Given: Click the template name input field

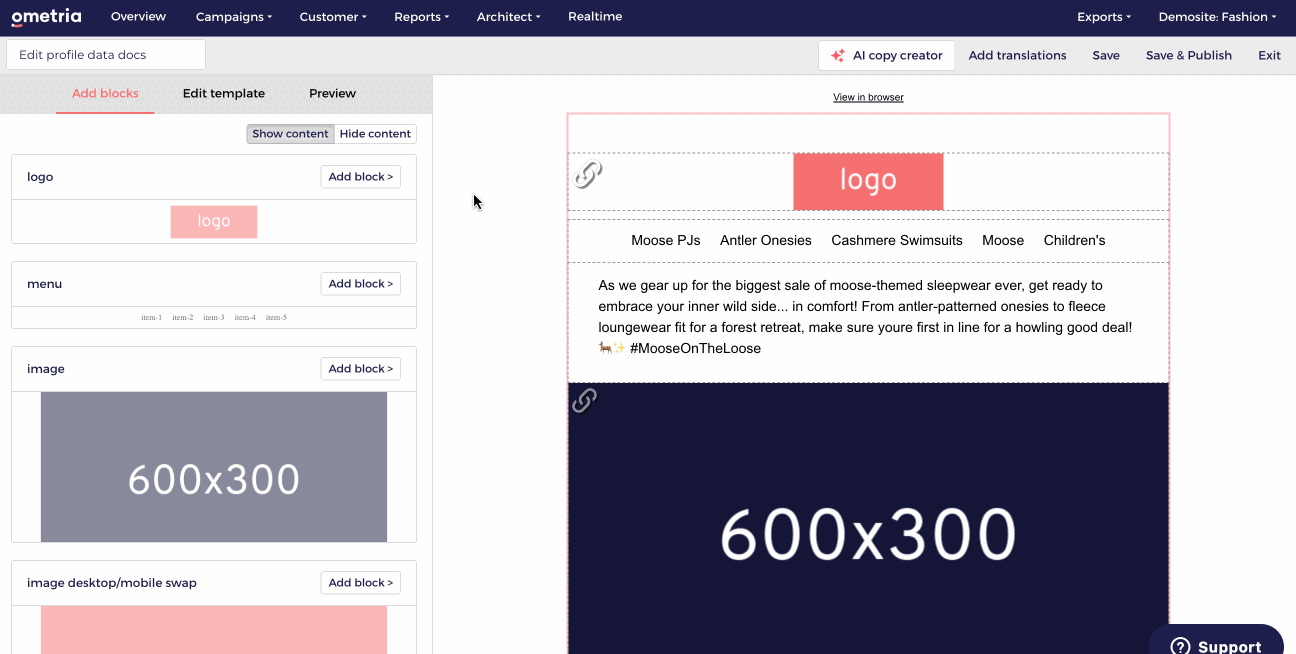Looking at the screenshot, I should [x=106, y=55].
